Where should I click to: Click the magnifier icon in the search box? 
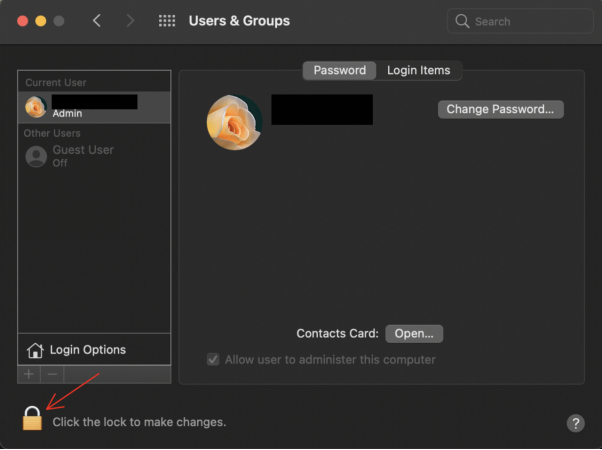click(x=462, y=21)
